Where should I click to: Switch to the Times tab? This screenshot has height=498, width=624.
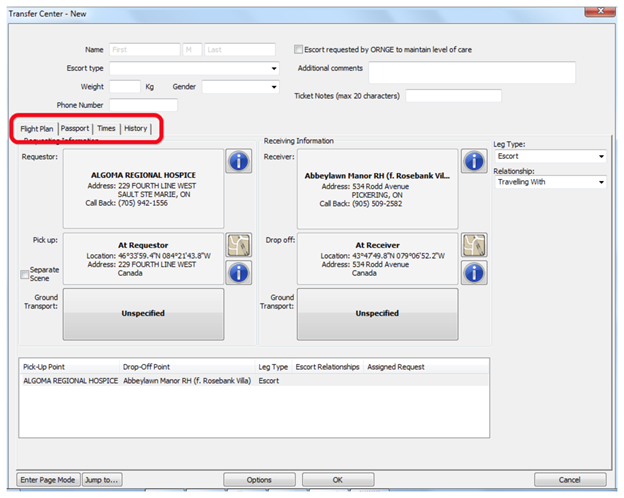point(106,129)
